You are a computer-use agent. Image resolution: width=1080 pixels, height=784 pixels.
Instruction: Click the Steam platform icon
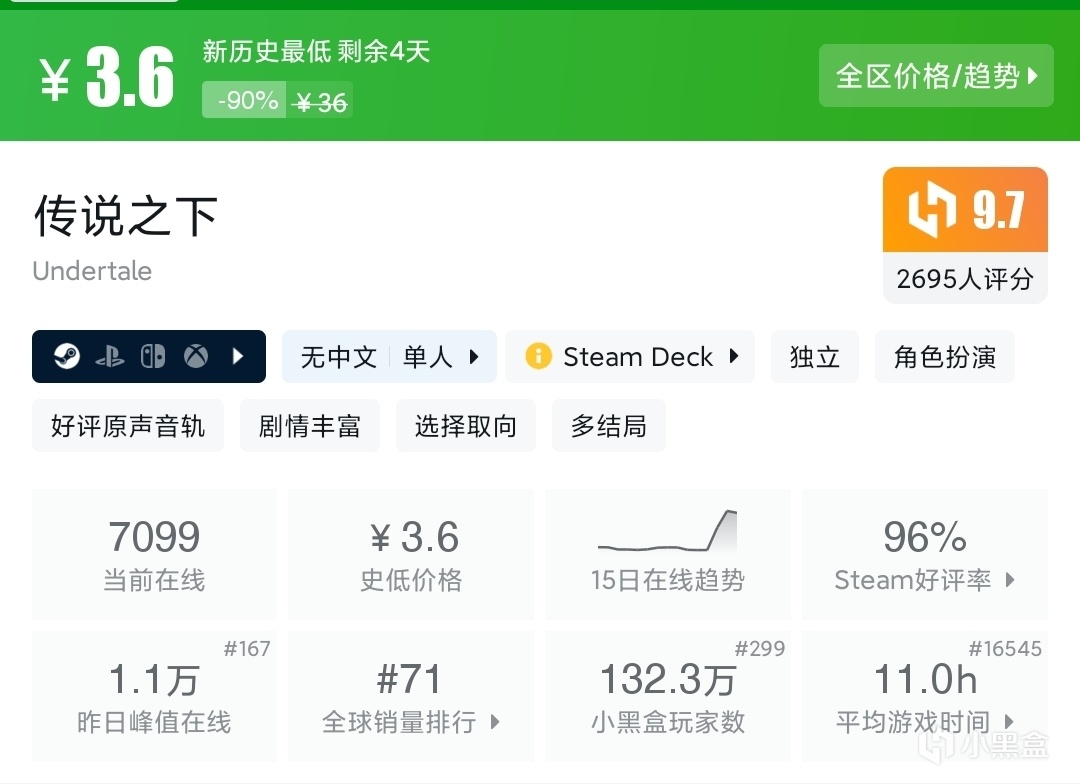[67, 357]
